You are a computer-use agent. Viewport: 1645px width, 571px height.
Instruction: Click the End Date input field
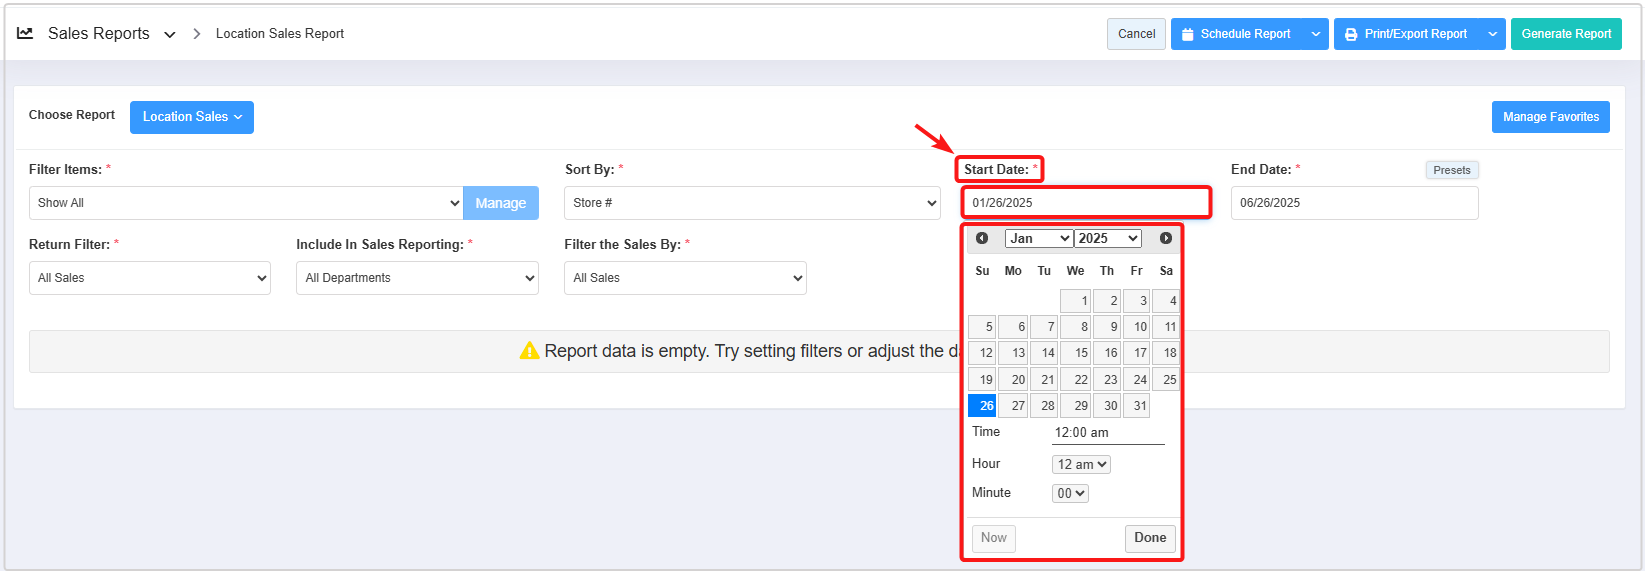click(1353, 203)
